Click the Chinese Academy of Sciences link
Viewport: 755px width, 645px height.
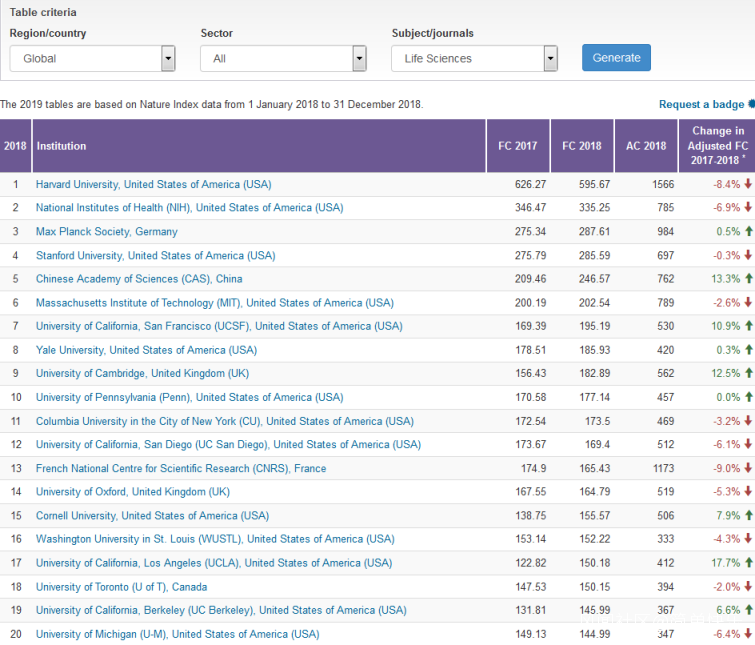tap(139, 279)
